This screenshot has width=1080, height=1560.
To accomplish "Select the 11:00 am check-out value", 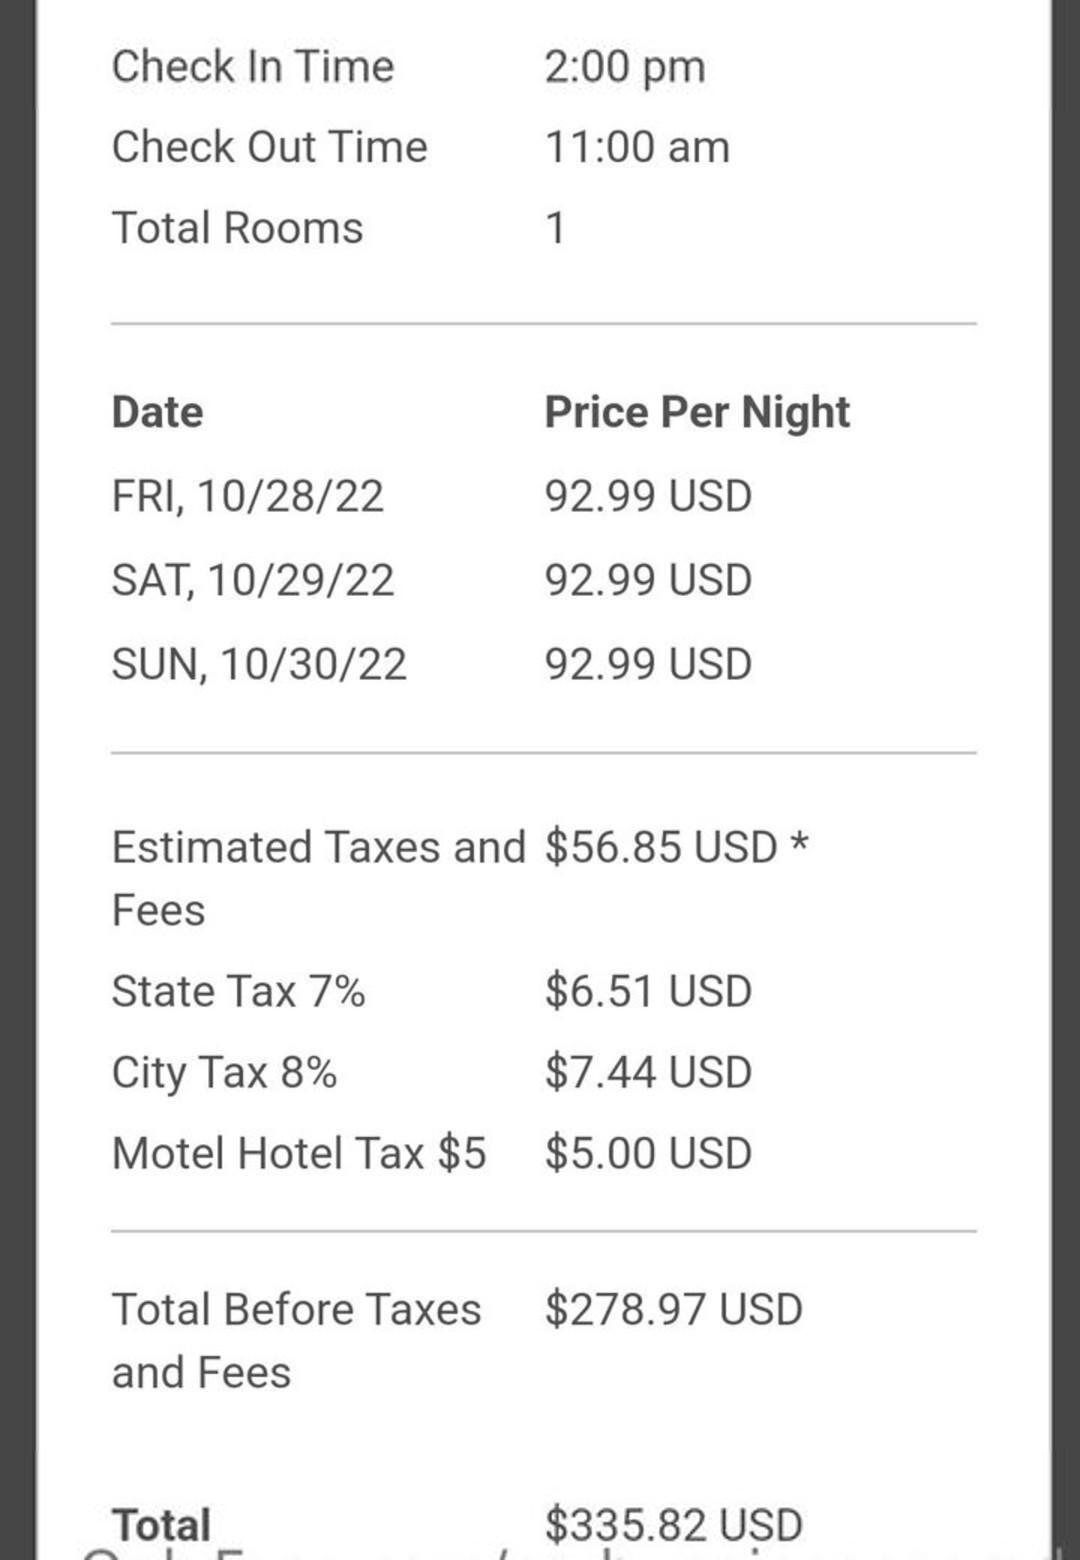I will click(637, 147).
